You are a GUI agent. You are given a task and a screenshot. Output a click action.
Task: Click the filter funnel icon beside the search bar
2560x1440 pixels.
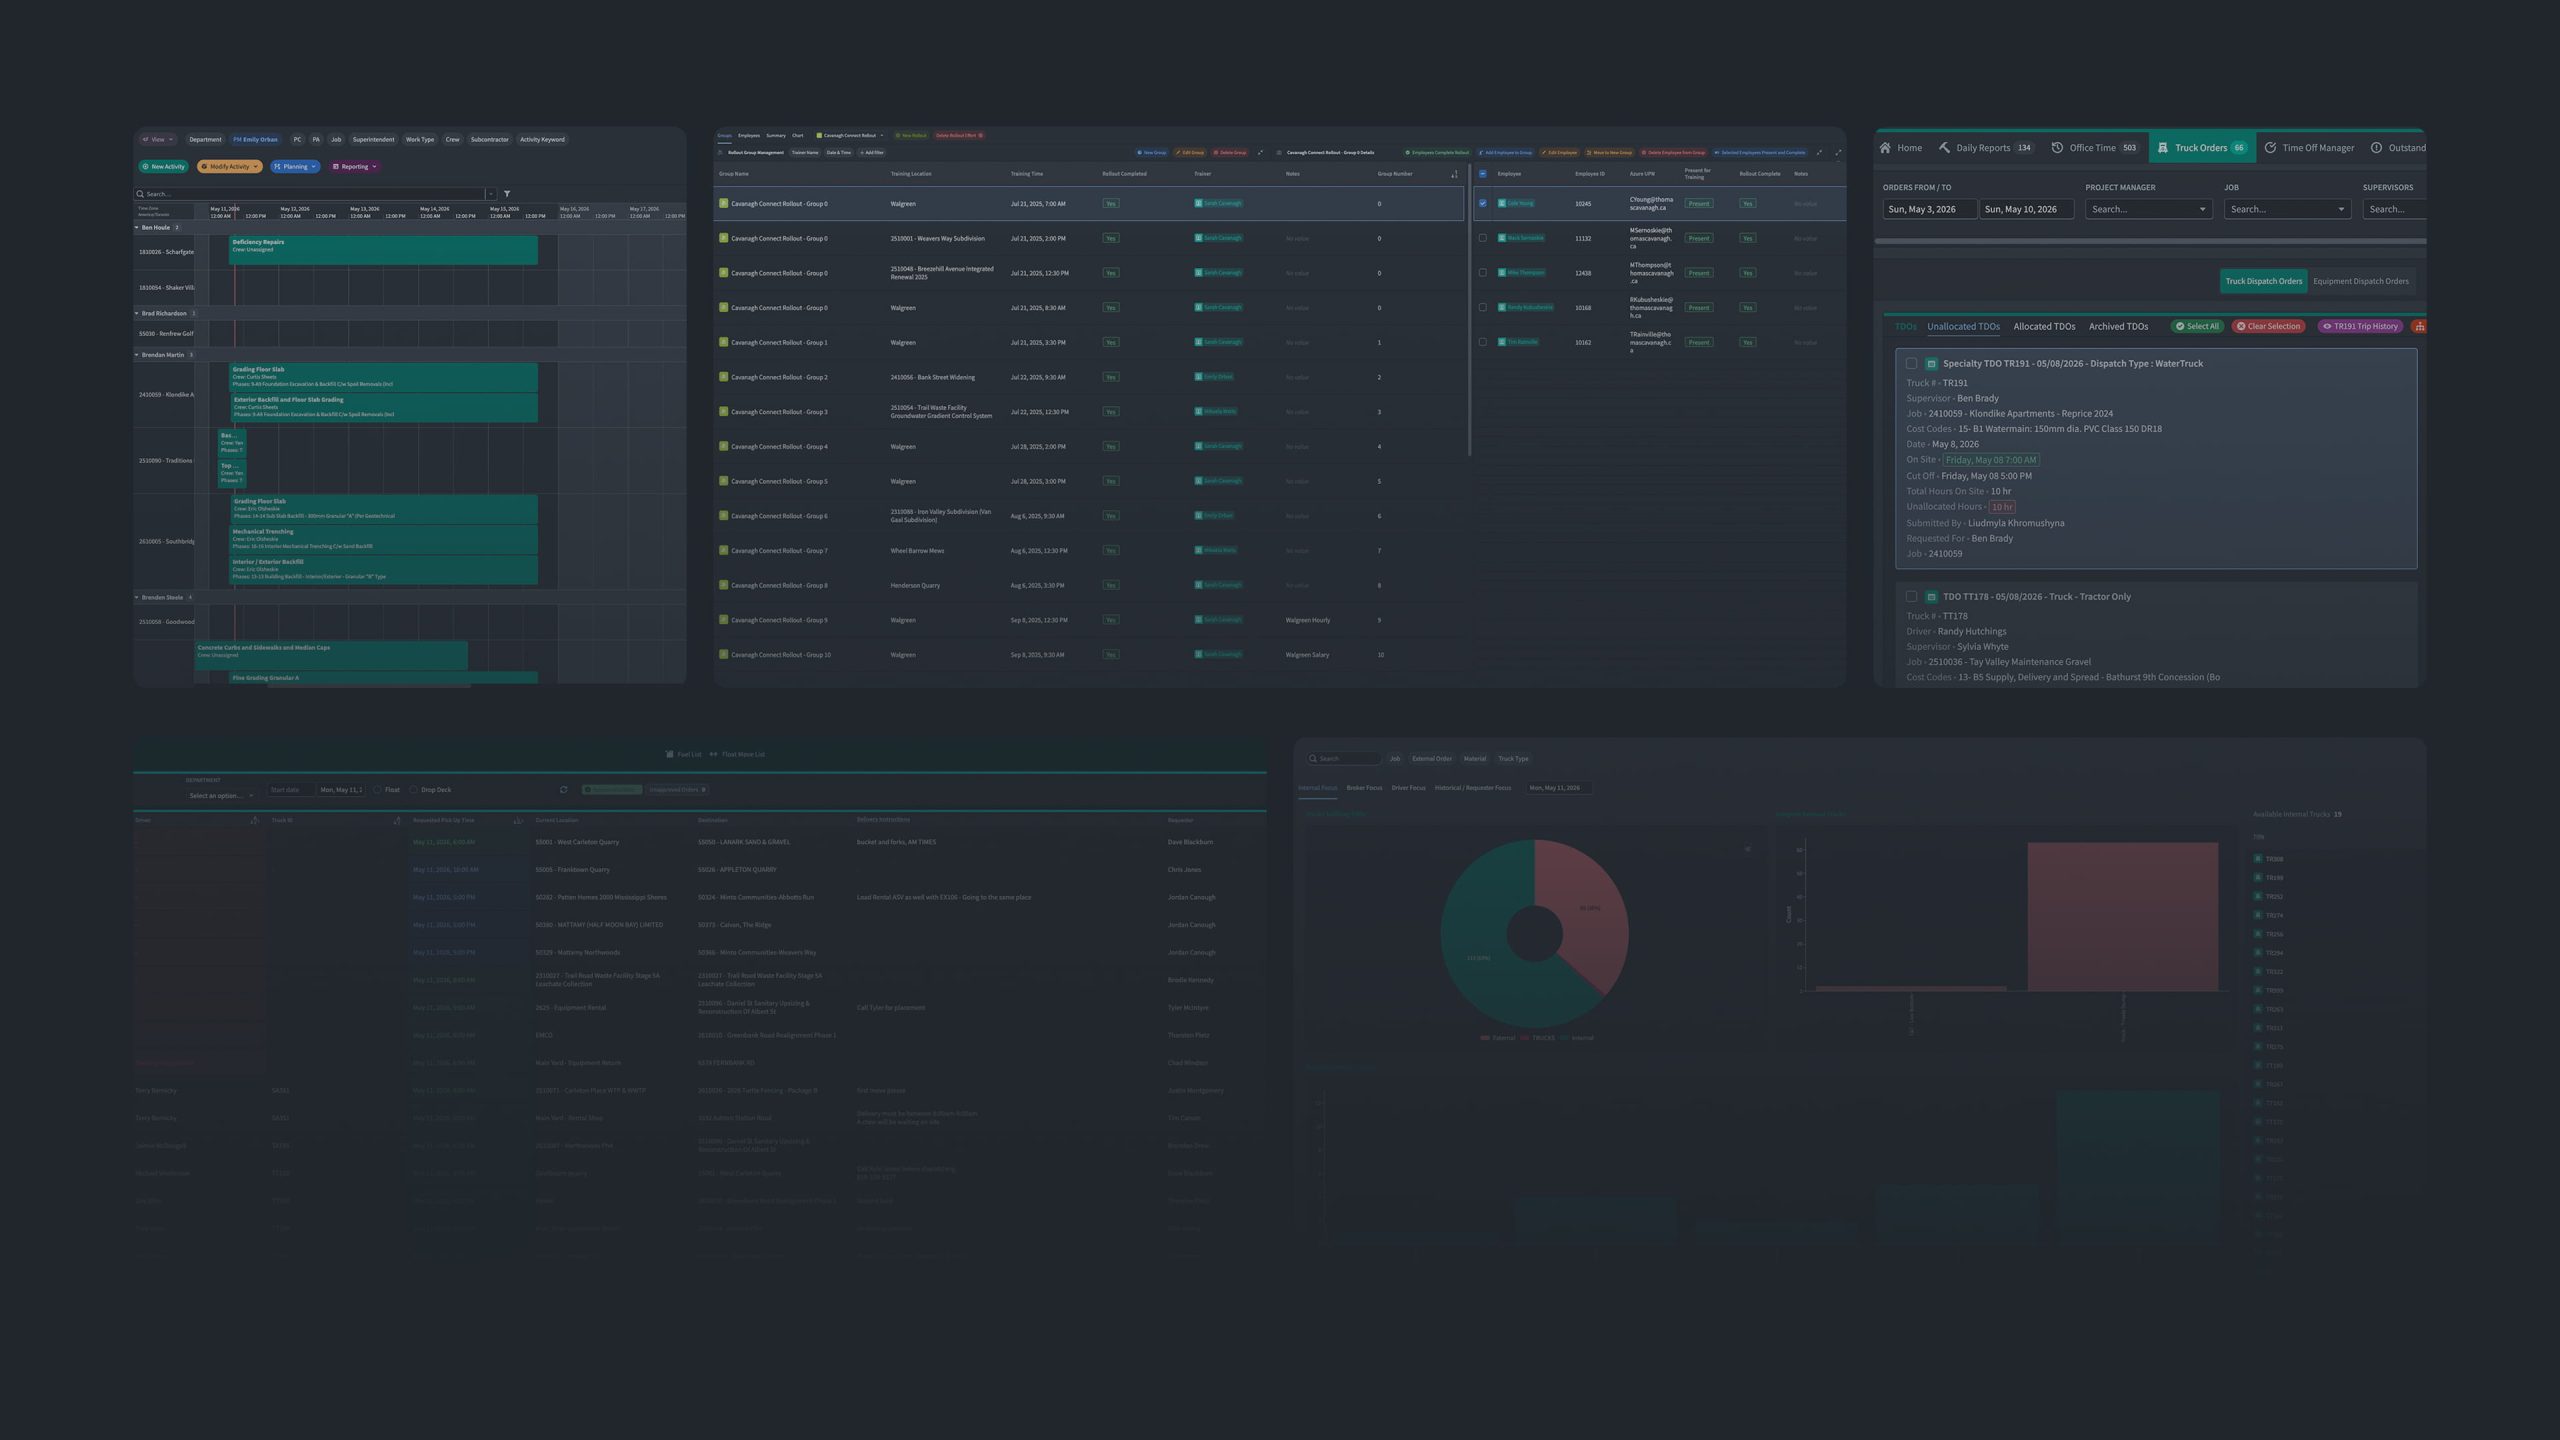[x=507, y=194]
